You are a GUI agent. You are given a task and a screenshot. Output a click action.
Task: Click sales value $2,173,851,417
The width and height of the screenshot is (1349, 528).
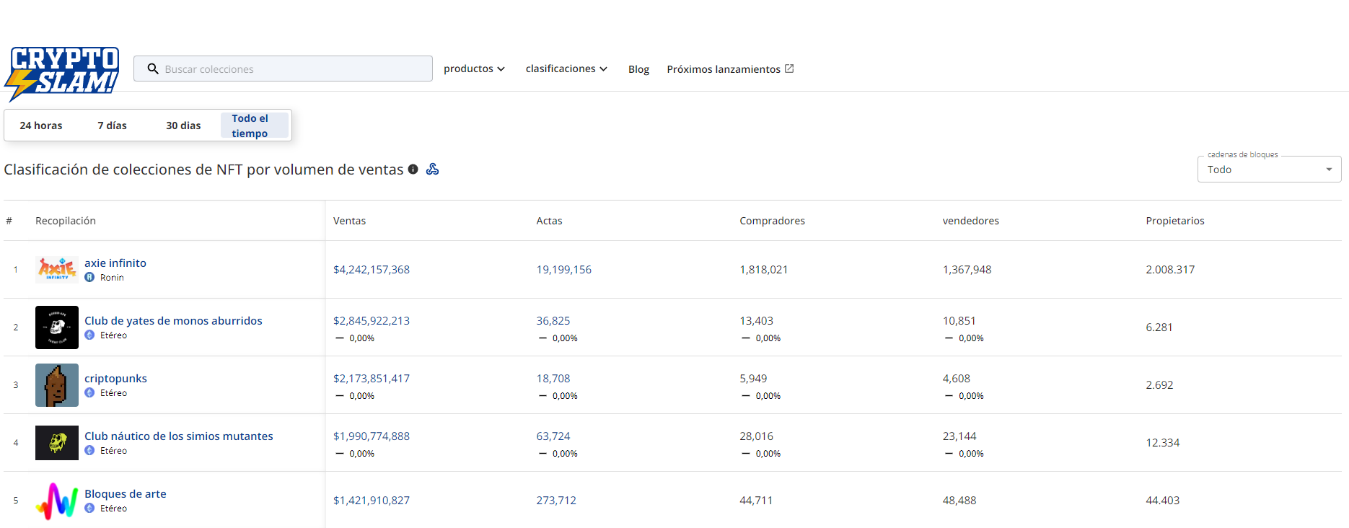point(371,379)
